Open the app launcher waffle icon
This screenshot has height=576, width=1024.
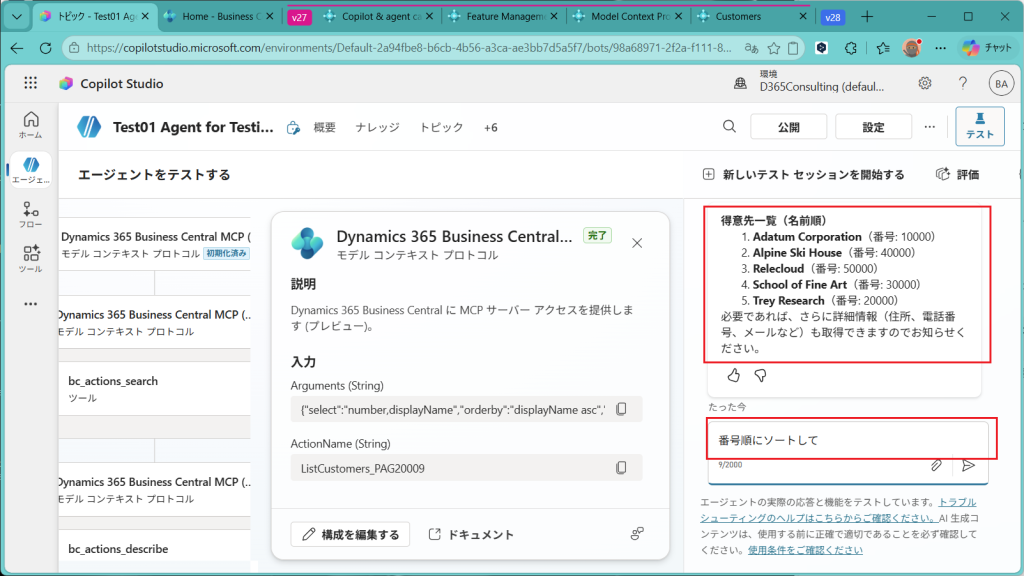click(31, 84)
